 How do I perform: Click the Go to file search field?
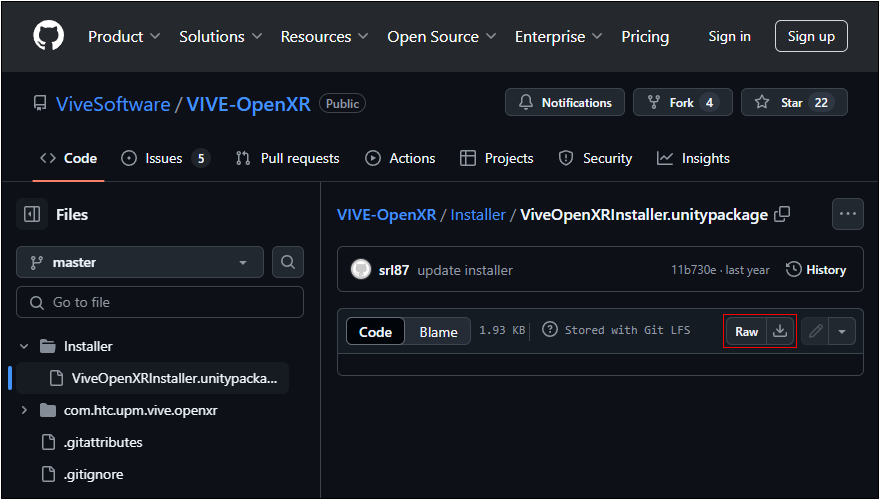[x=160, y=302]
